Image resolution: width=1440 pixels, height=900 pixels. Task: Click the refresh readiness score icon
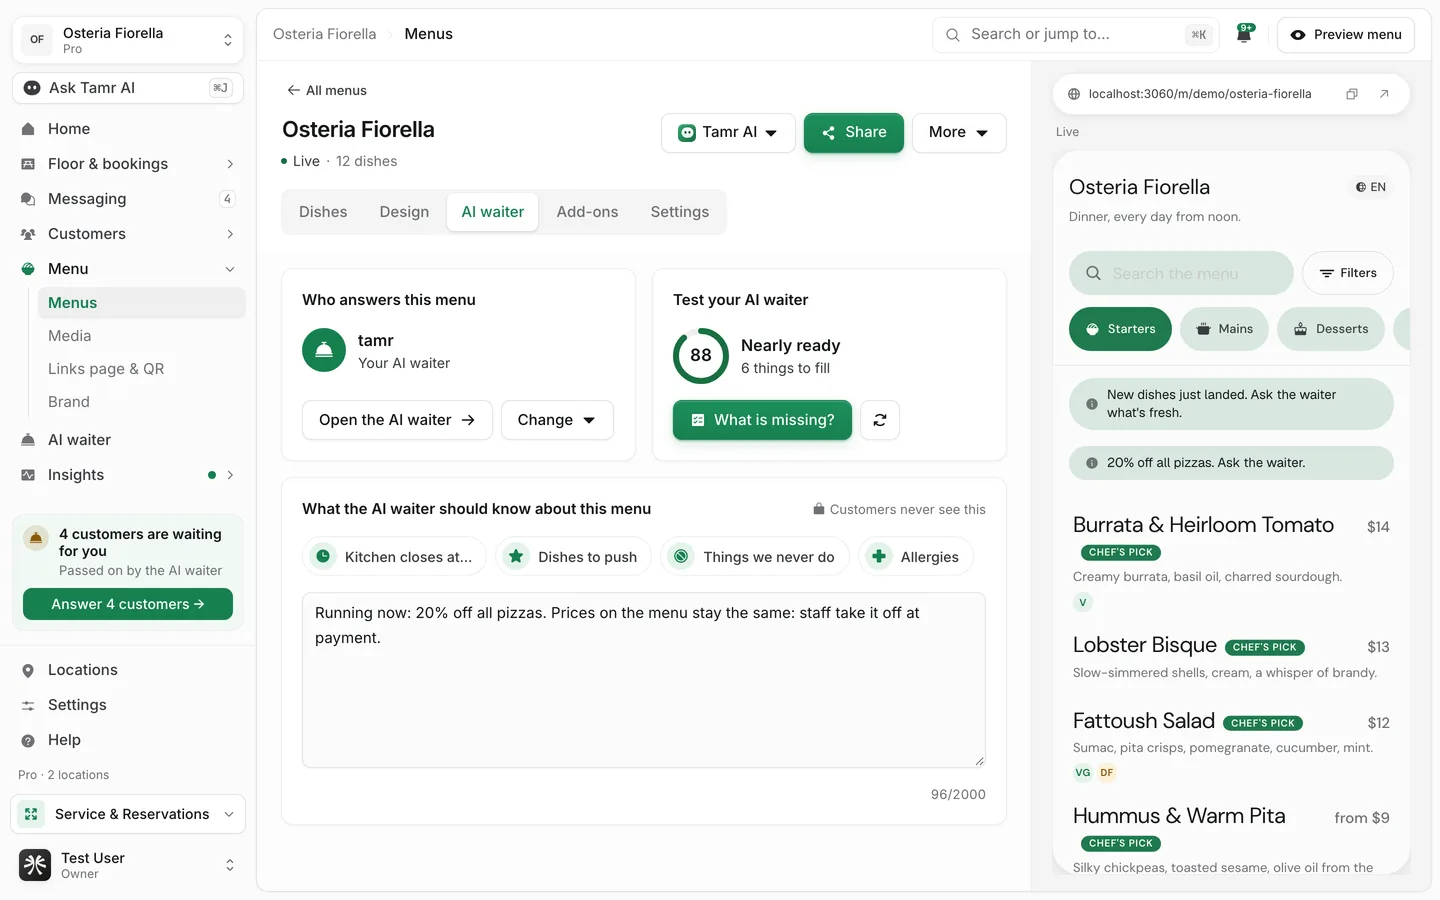[x=880, y=420]
